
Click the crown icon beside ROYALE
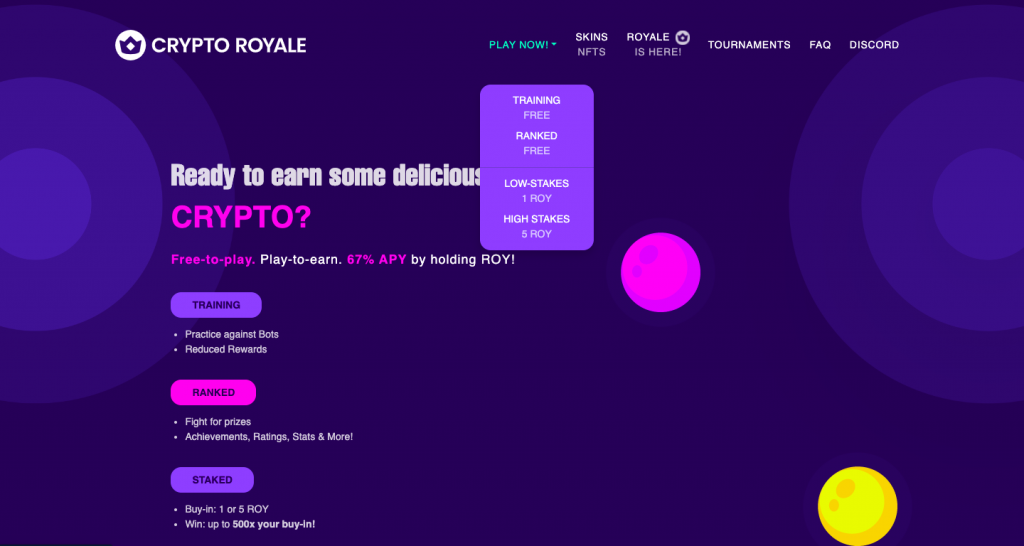tap(682, 37)
